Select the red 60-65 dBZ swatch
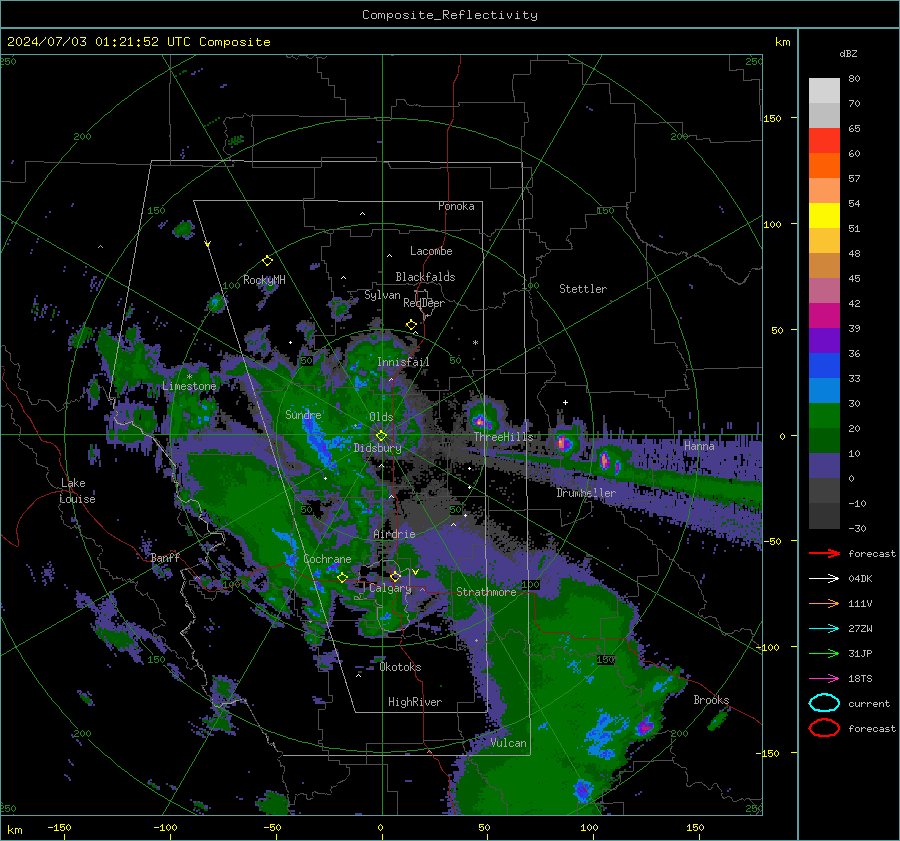 [x=824, y=141]
